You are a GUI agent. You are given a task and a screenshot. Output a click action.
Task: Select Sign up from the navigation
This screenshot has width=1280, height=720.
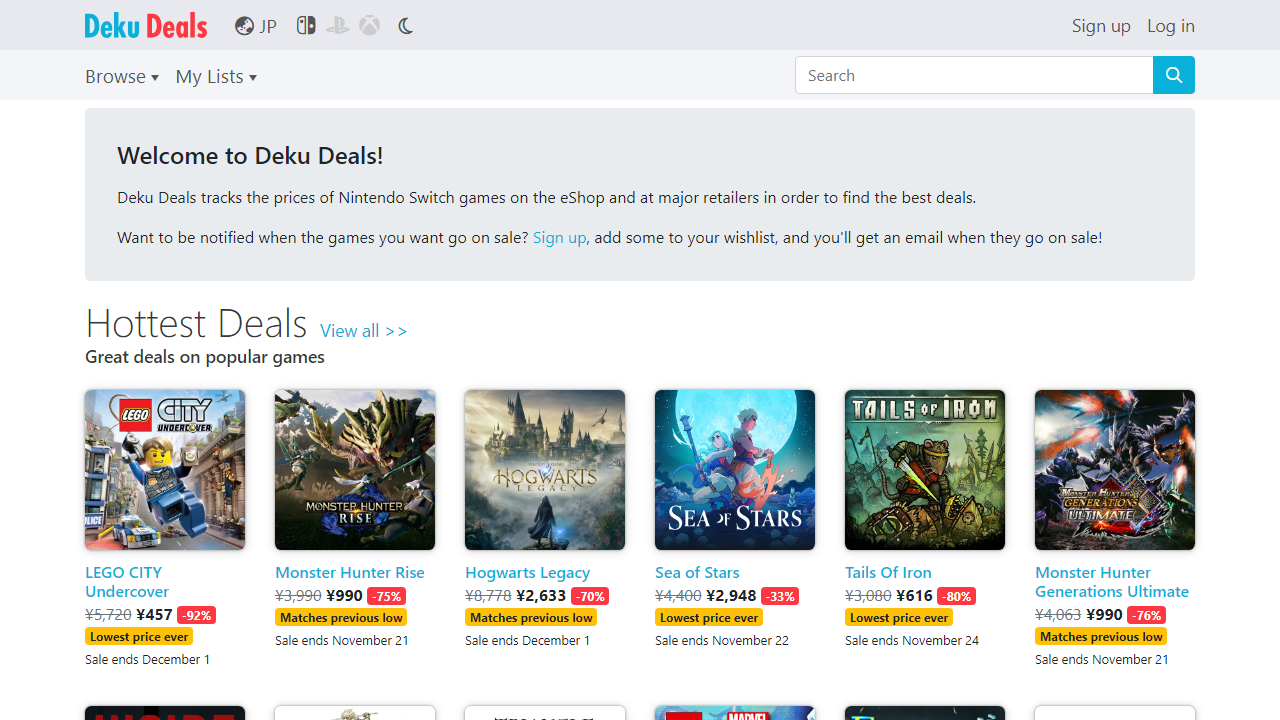tap(1100, 26)
